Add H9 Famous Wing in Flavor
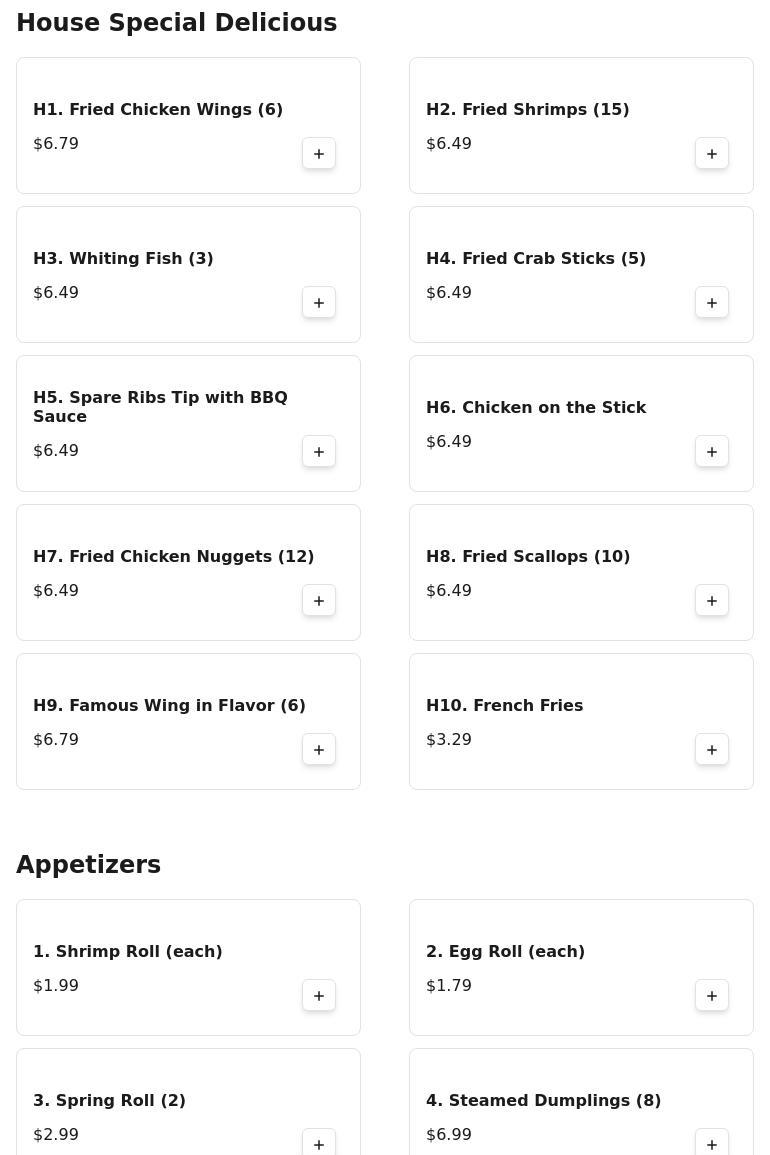 [x=319, y=749]
